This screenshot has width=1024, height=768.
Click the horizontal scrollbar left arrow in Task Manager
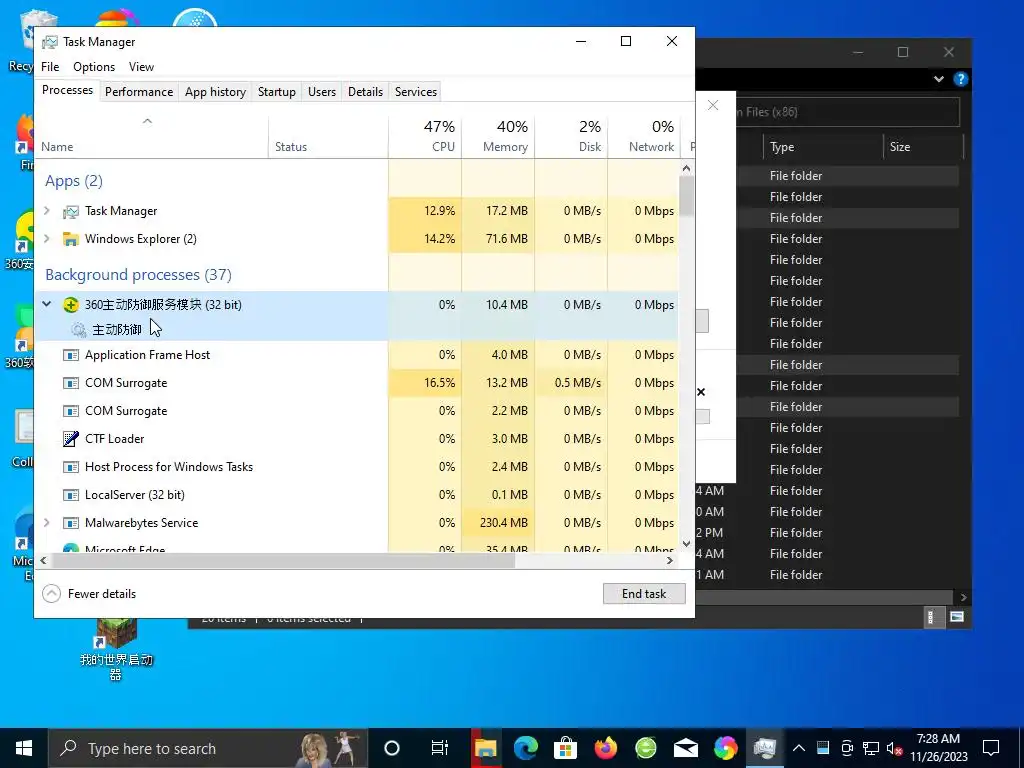pos(43,560)
